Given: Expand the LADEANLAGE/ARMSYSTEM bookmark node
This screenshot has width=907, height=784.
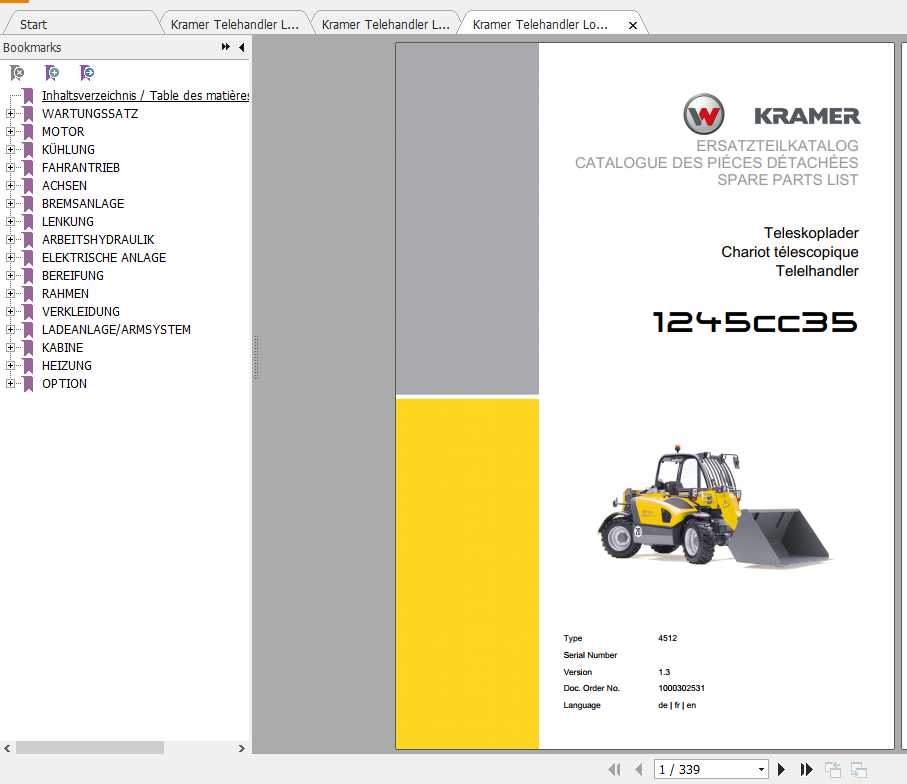Looking at the screenshot, I should point(10,329).
